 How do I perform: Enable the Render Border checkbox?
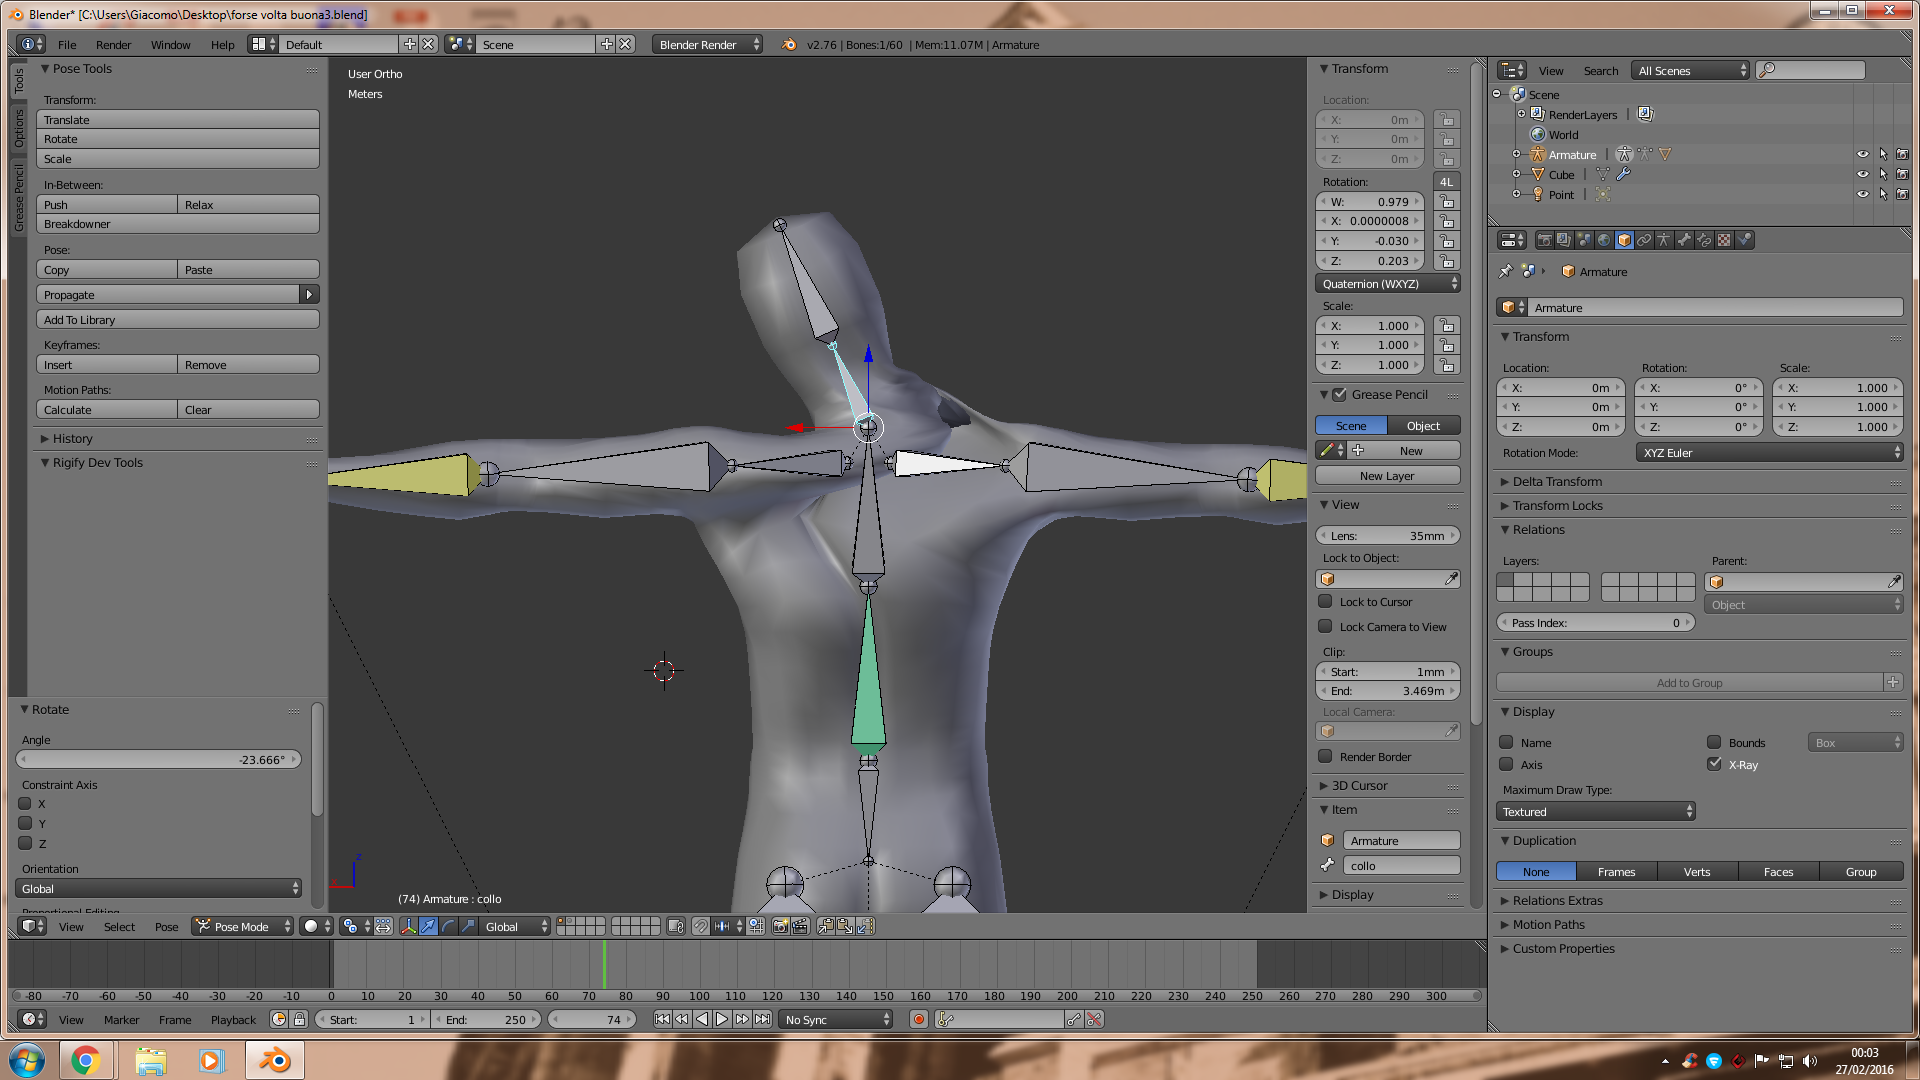point(1325,756)
